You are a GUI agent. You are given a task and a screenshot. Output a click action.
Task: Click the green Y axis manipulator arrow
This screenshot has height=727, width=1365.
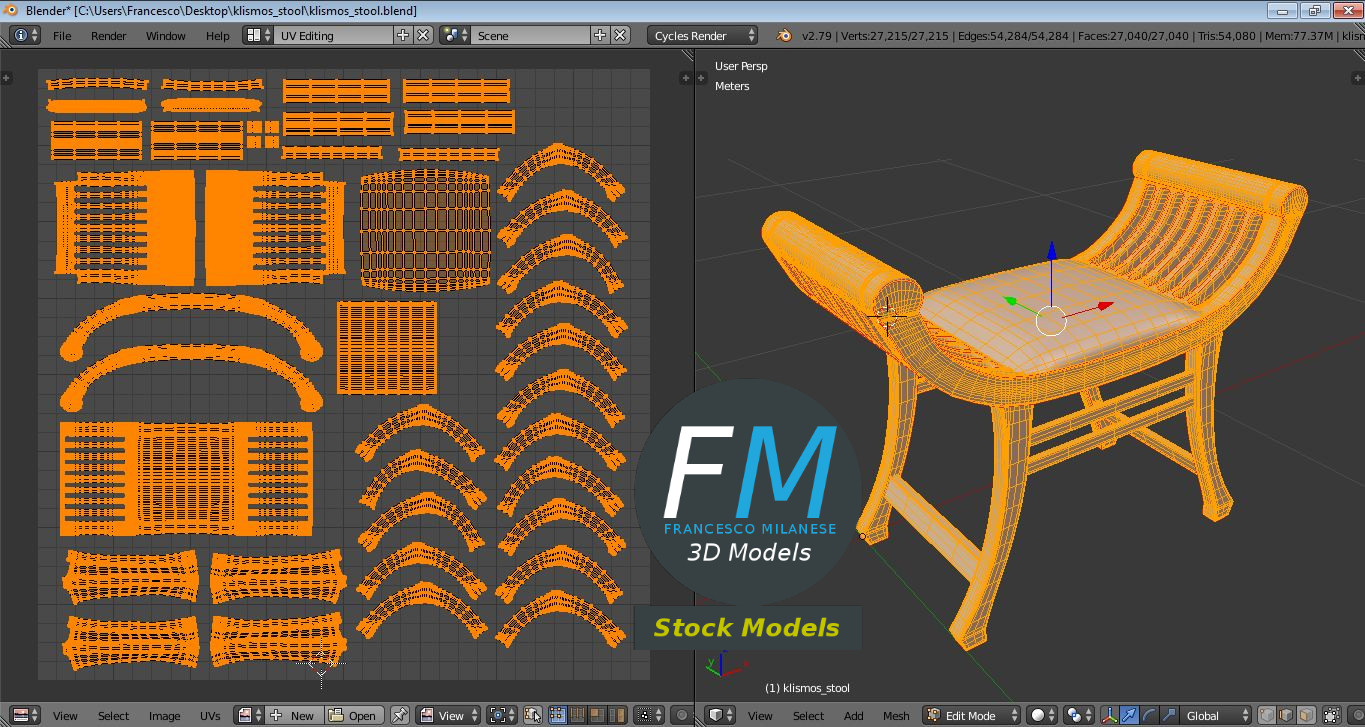[x=1012, y=300]
